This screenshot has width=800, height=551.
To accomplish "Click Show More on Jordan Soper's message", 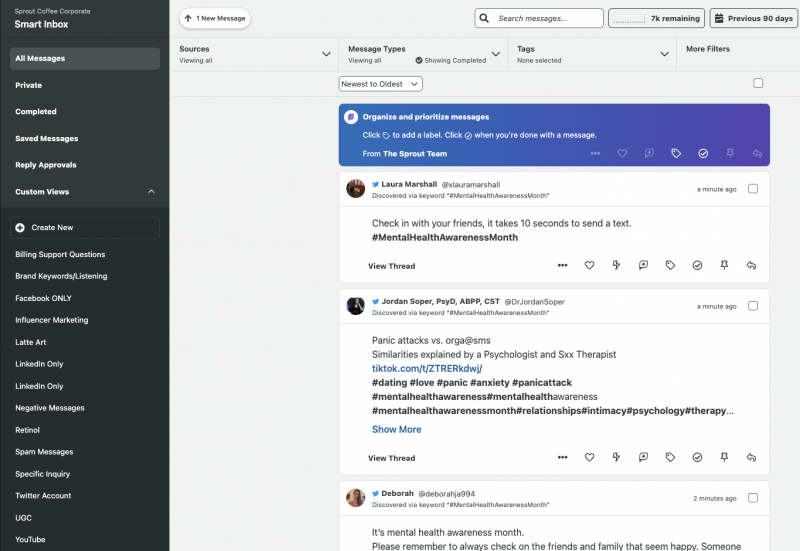I will pos(396,430).
